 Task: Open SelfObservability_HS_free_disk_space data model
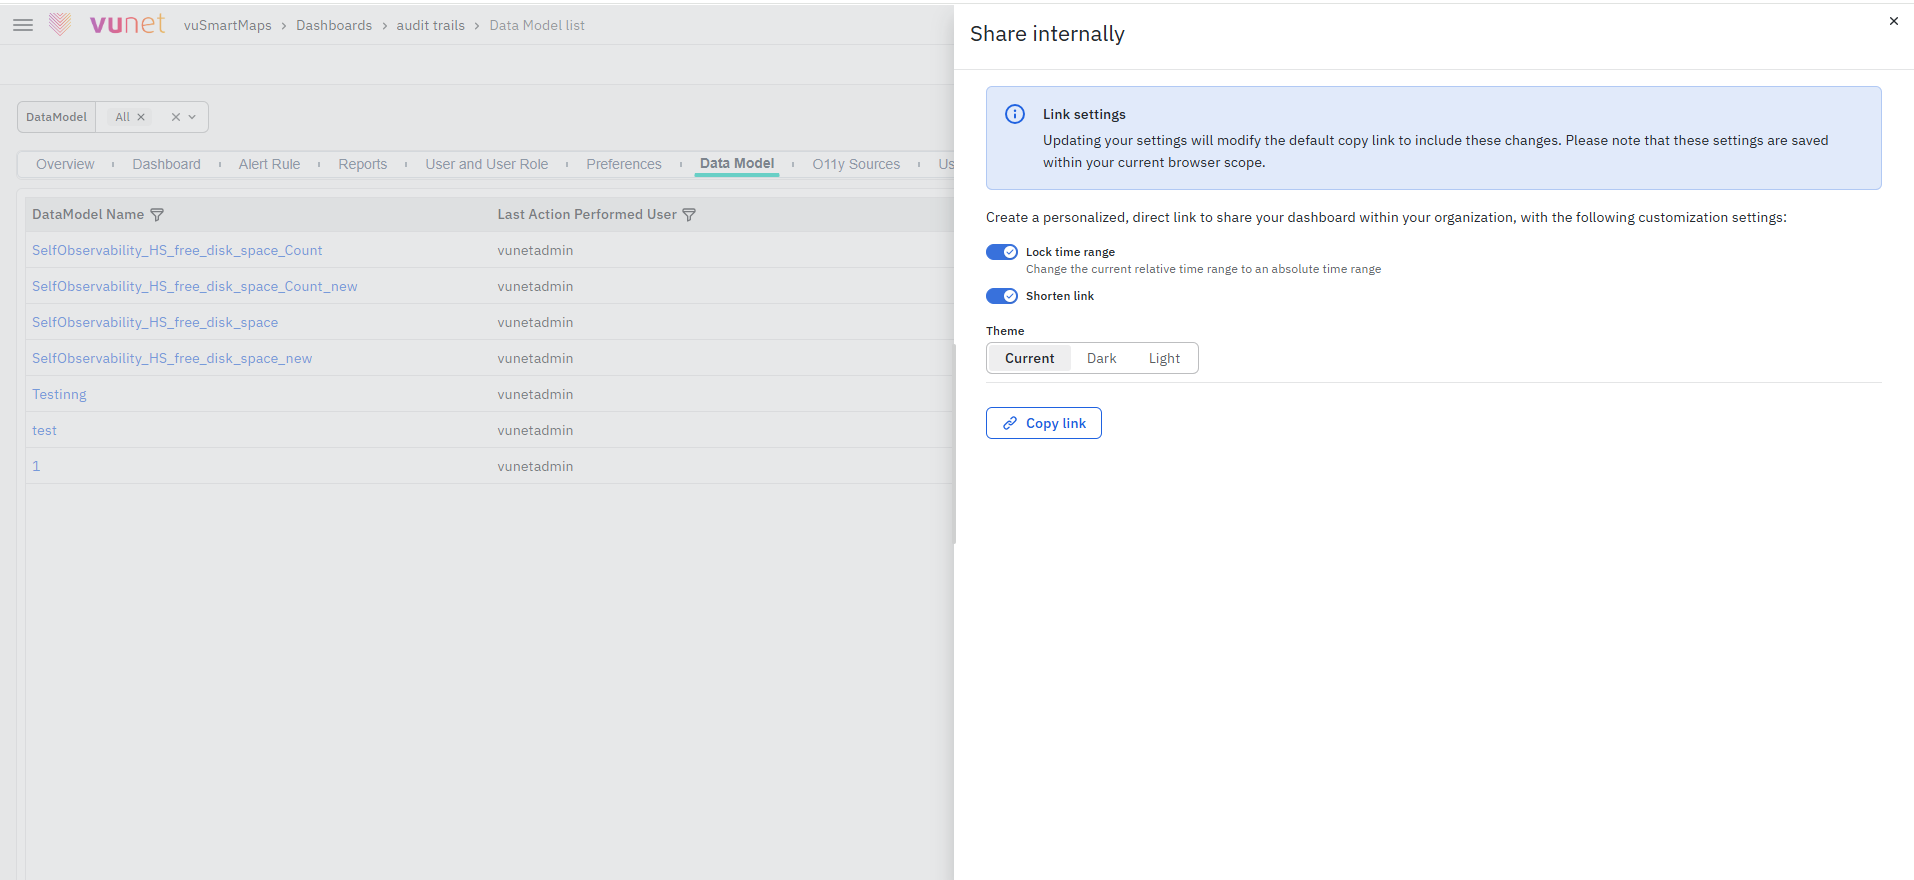click(x=155, y=322)
